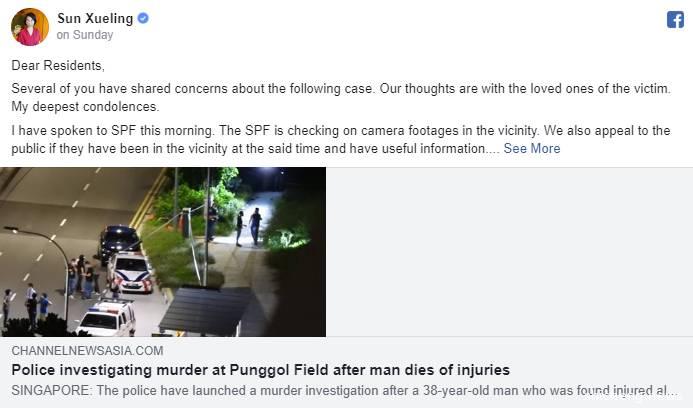Expand the post with See More

pyautogui.click(x=532, y=149)
